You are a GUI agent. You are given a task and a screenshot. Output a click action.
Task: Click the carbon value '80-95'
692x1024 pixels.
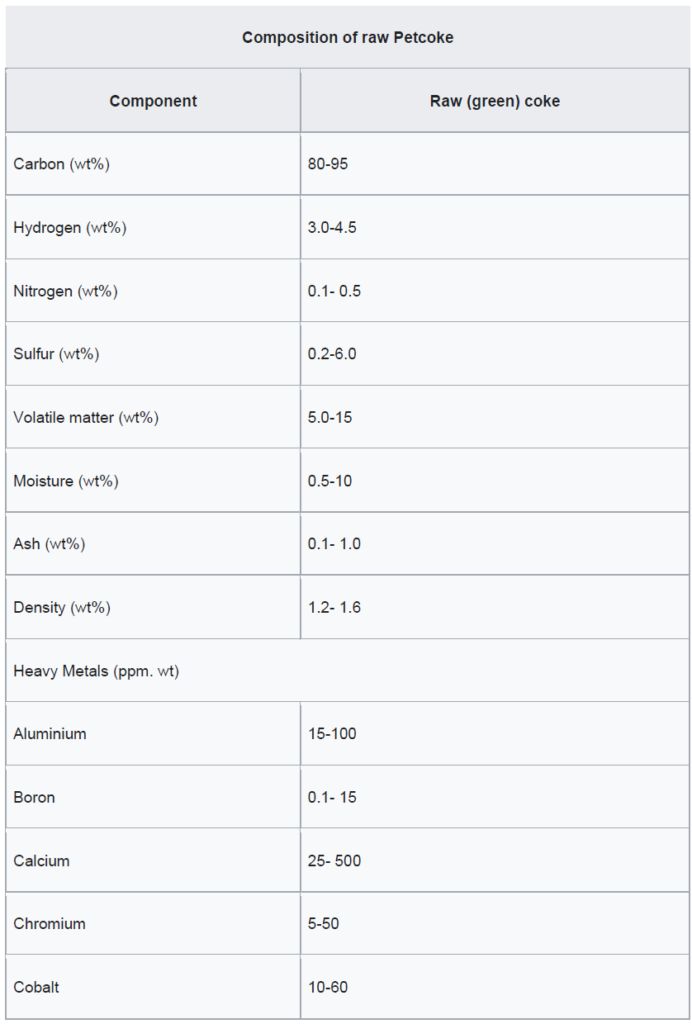[x=328, y=164]
